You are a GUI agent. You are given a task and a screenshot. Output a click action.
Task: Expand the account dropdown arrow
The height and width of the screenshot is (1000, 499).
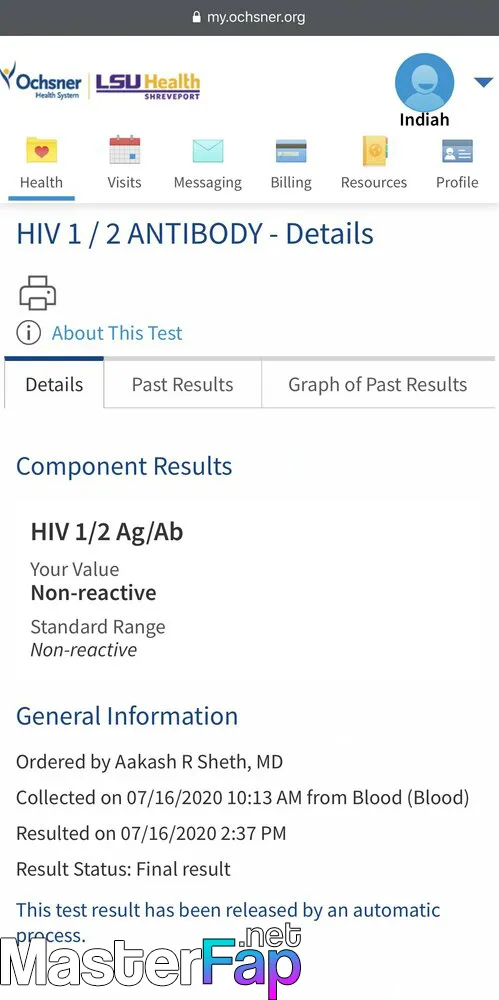coord(483,82)
